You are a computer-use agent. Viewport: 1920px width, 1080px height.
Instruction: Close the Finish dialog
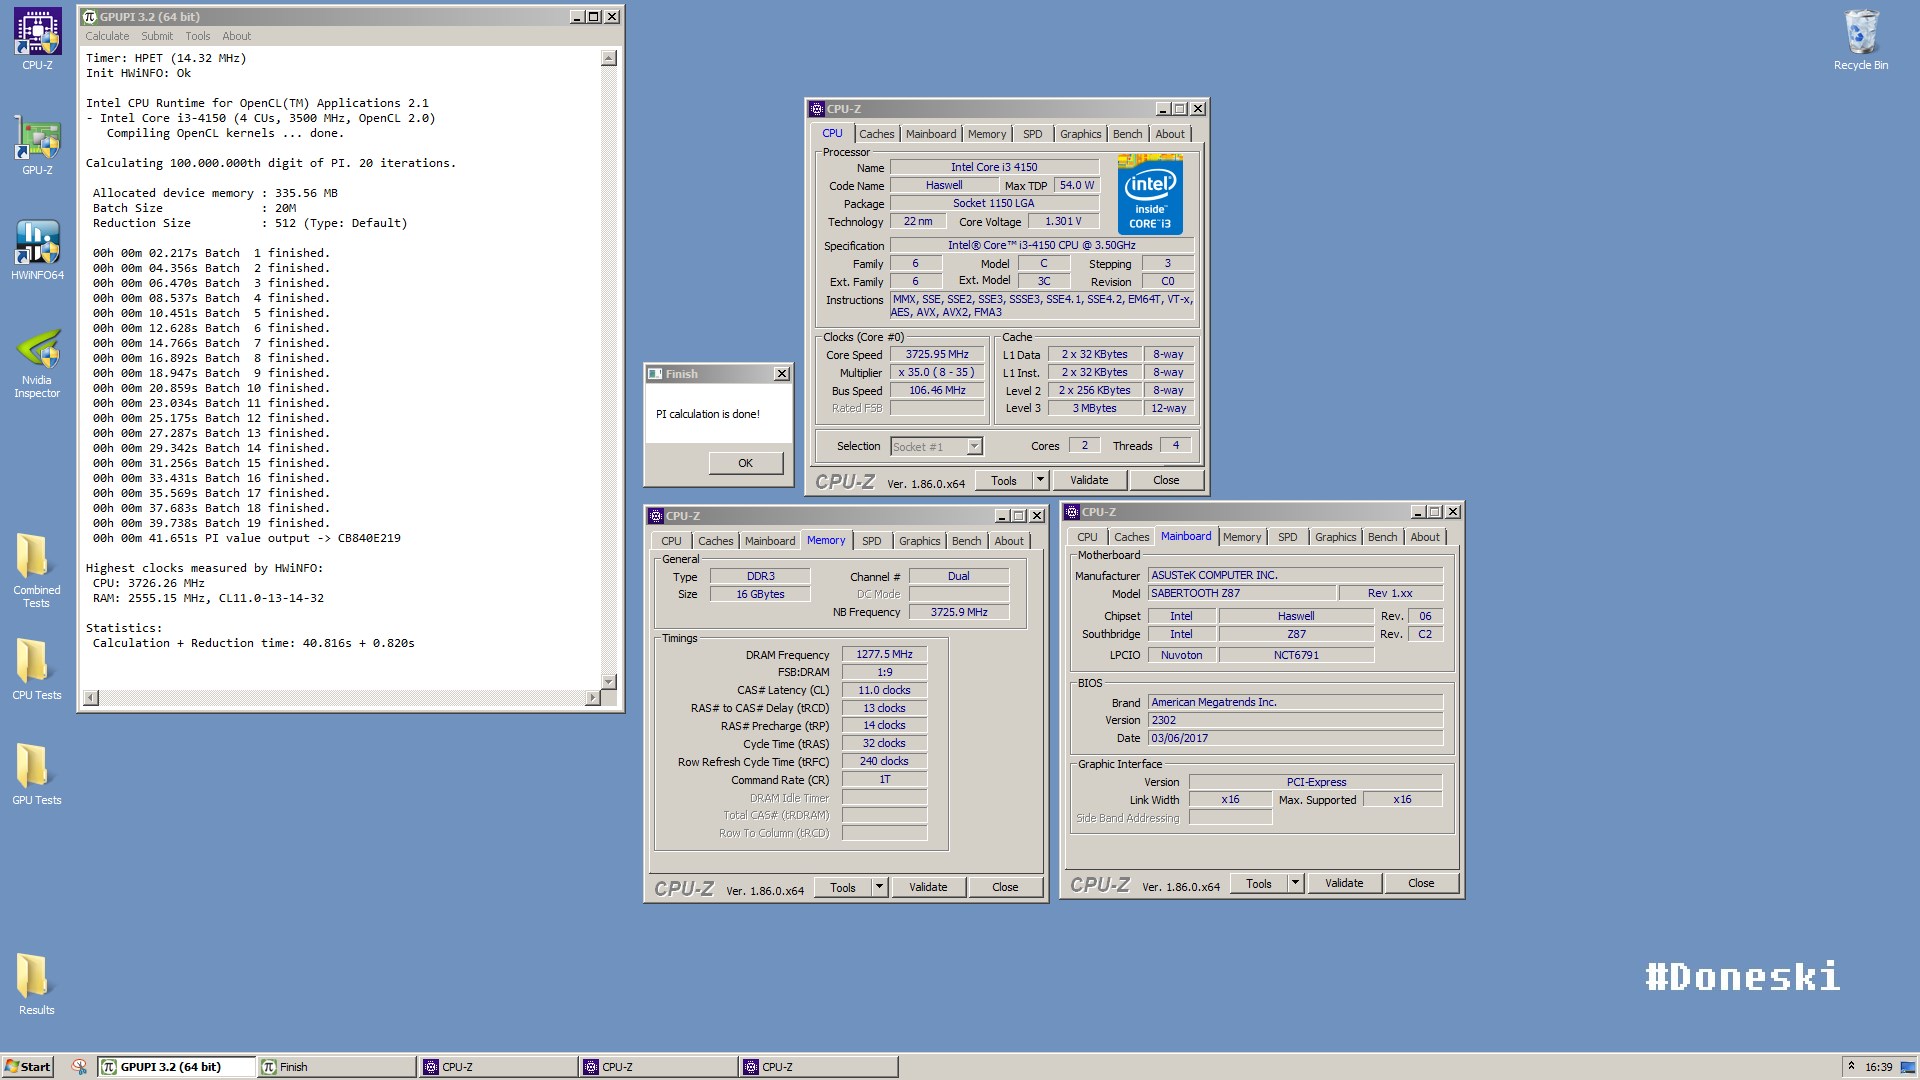coord(782,374)
